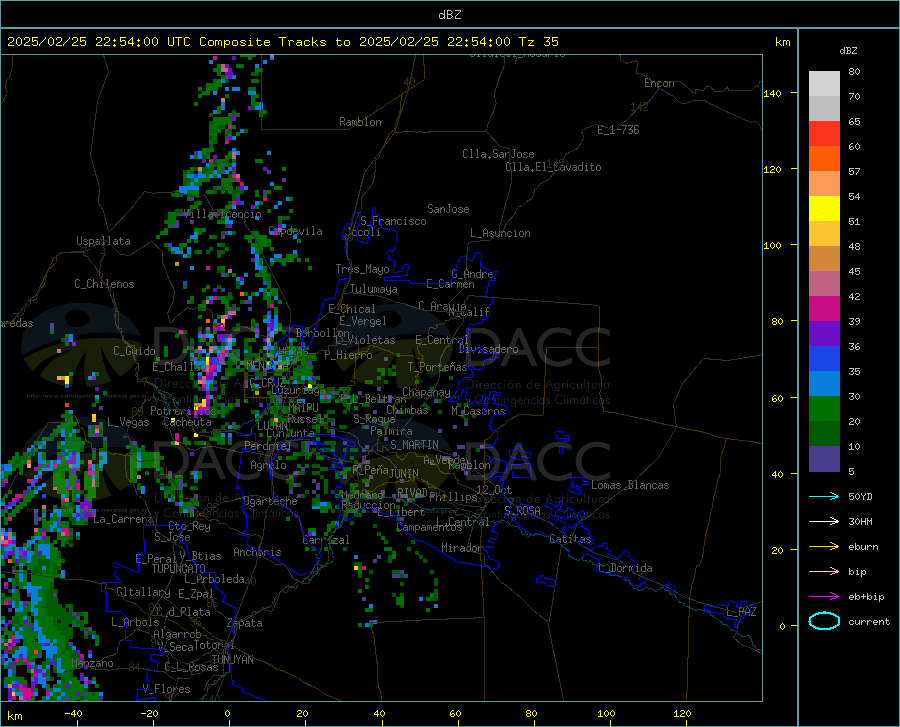The image size is (900, 727).
Task: Select the purple 36 dBZ color swatch
Action: [824, 334]
